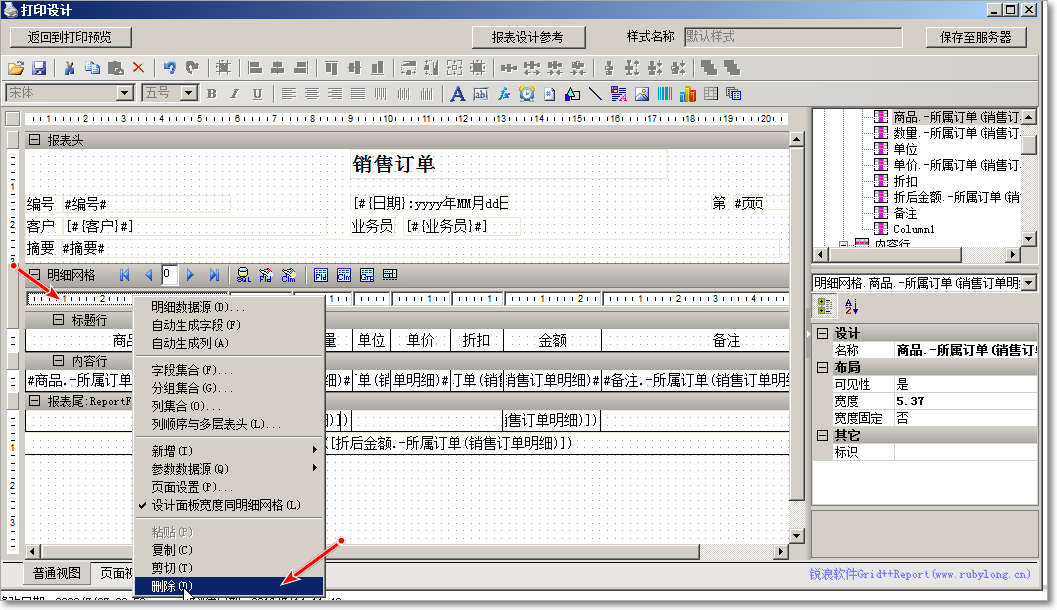The height and width of the screenshot is (610, 1057).
Task: Insert a shape using shapes icon
Action: point(572,94)
